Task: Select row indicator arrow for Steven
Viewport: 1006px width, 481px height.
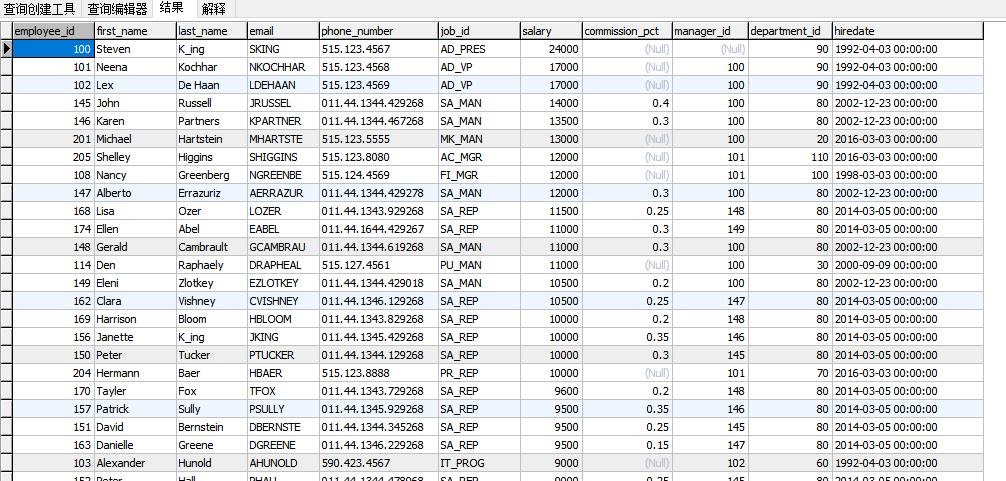Action: tap(6, 49)
